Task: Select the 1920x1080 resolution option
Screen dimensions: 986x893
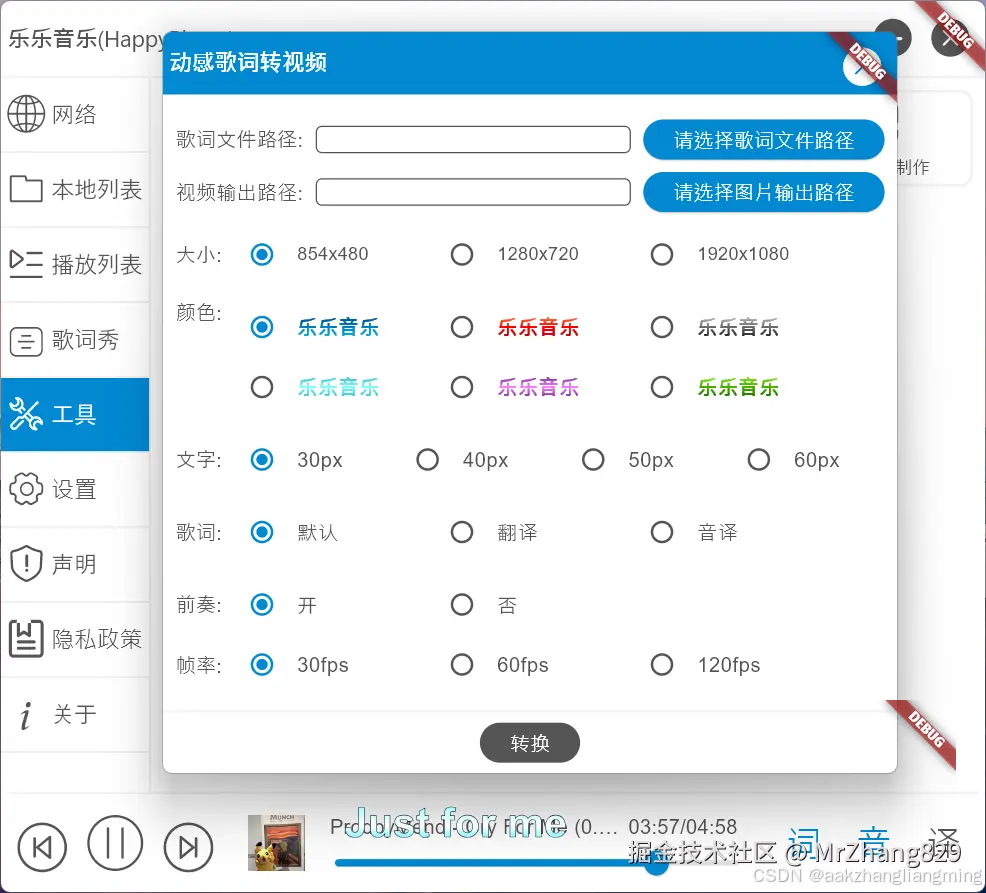Action: (662, 254)
